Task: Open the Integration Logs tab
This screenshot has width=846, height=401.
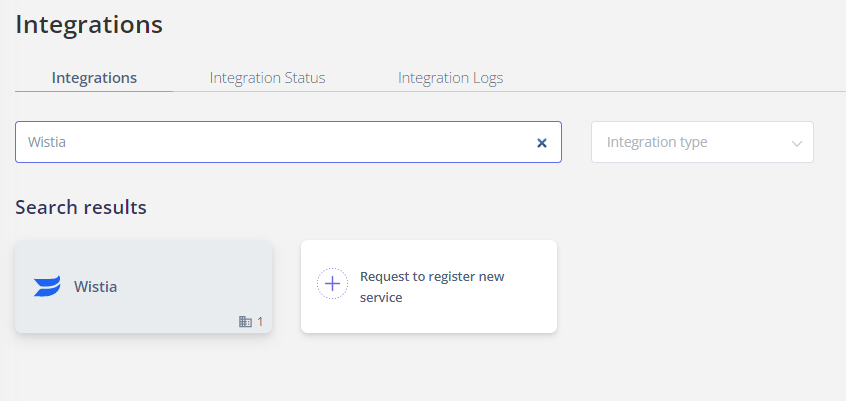Action: point(451,78)
